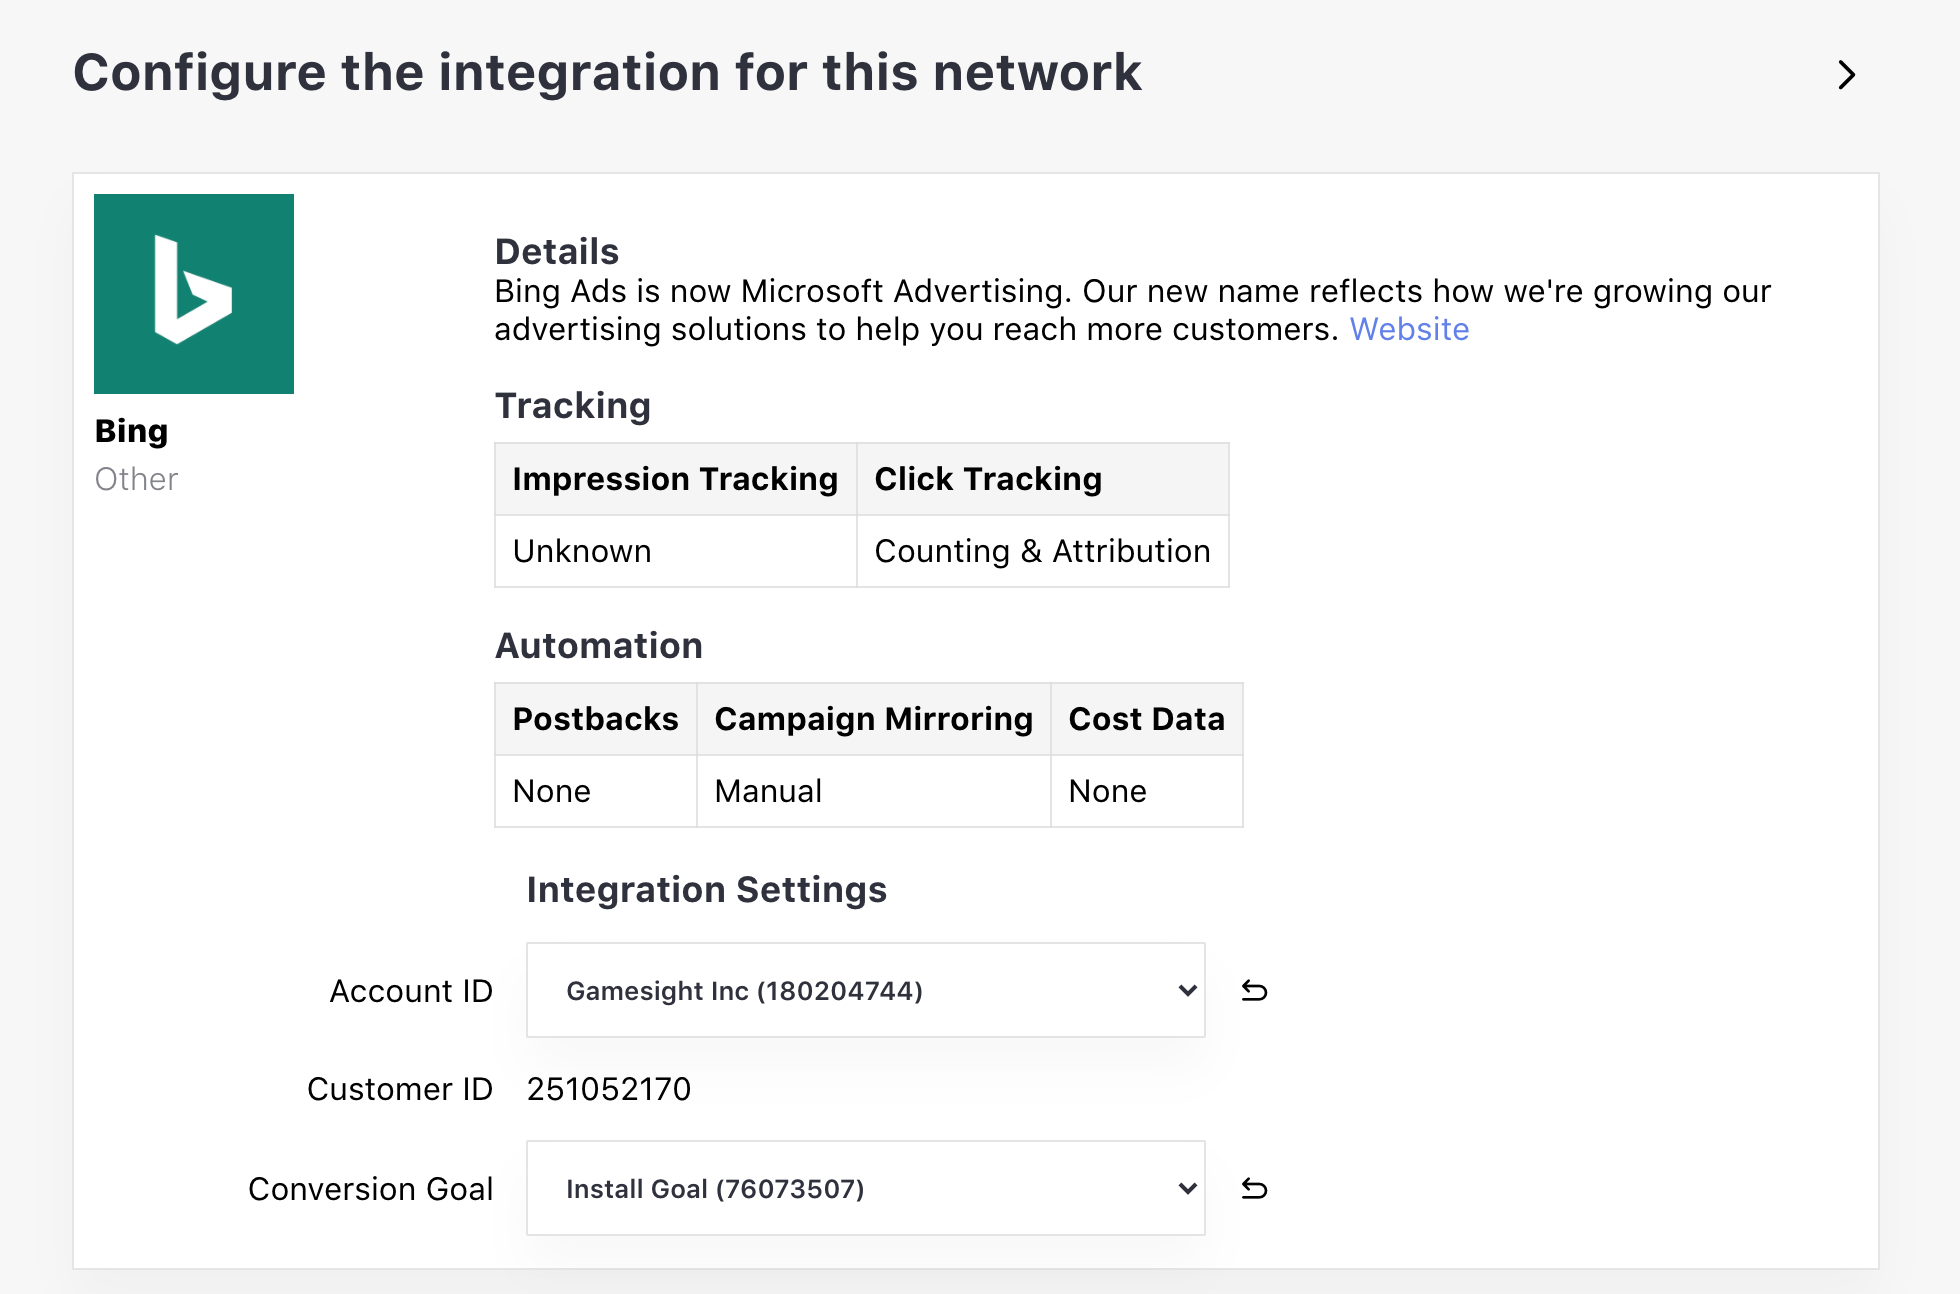Click the Details section heading

pyautogui.click(x=557, y=251)
